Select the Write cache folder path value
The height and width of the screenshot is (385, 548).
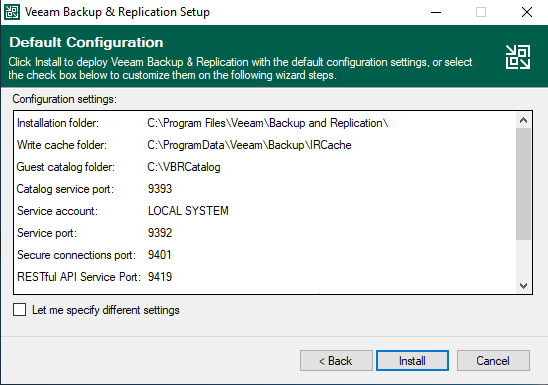tap(249, 145)
